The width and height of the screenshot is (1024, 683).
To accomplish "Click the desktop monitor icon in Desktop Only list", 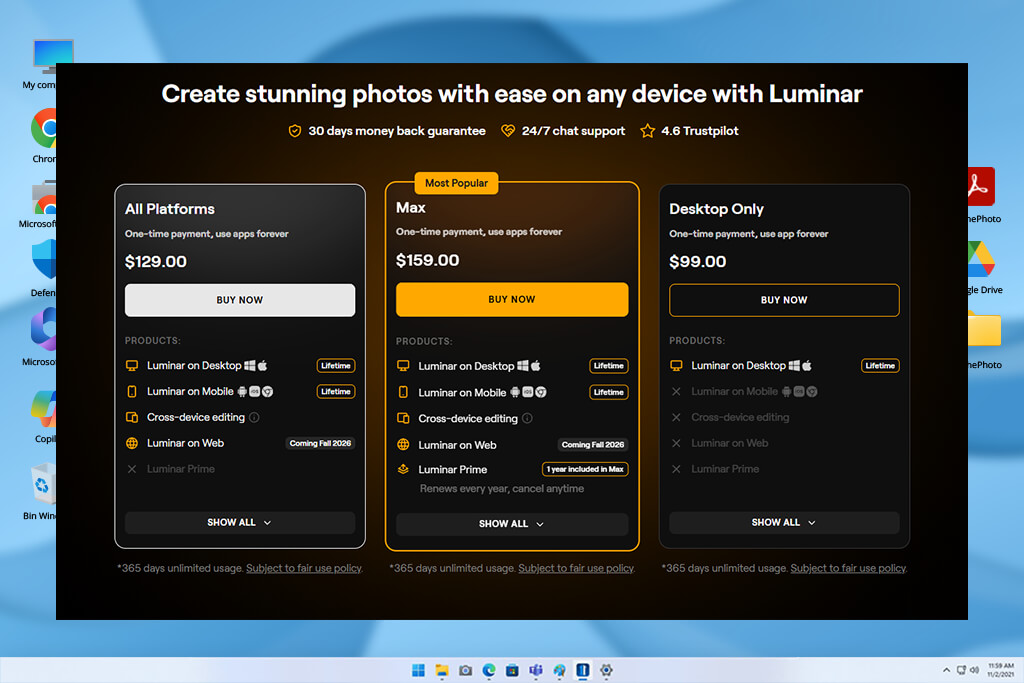I will coord(676,366).
